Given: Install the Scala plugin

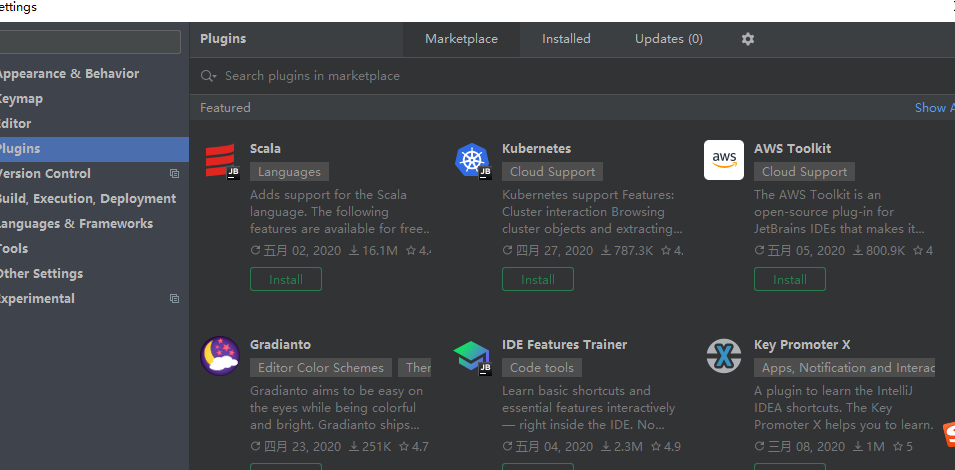Looking at the screenshot, I should pyautogui.click(x=286, y=279).
